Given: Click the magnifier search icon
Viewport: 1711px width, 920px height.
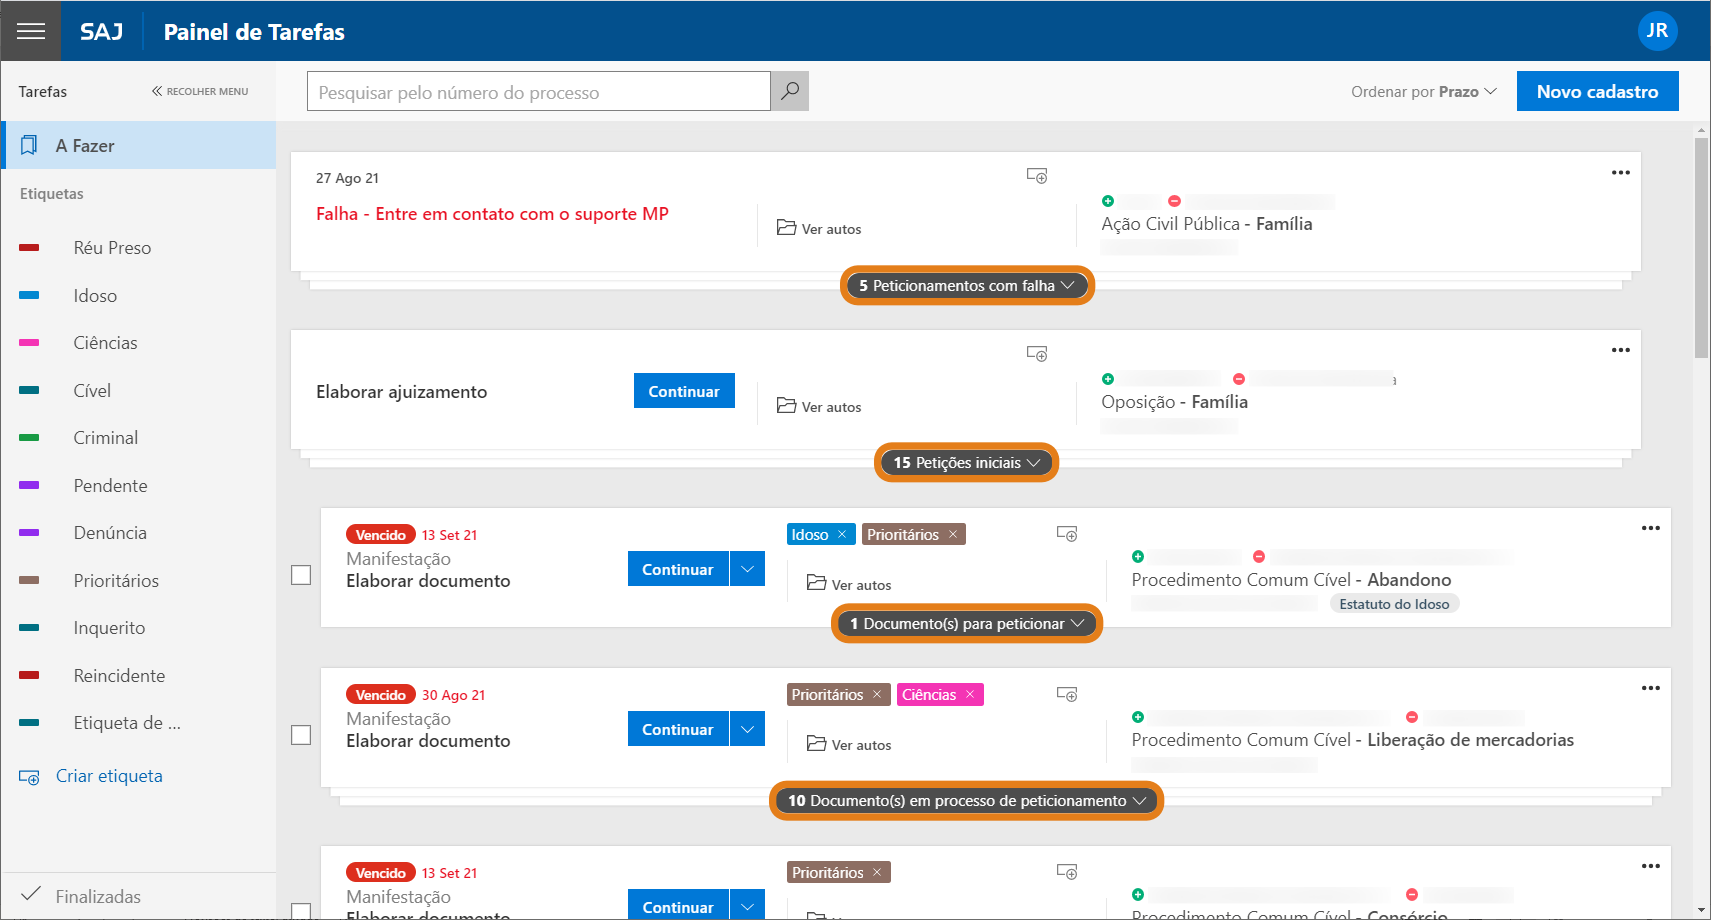Looking at the screenshot, I should (x=790, y=91).
